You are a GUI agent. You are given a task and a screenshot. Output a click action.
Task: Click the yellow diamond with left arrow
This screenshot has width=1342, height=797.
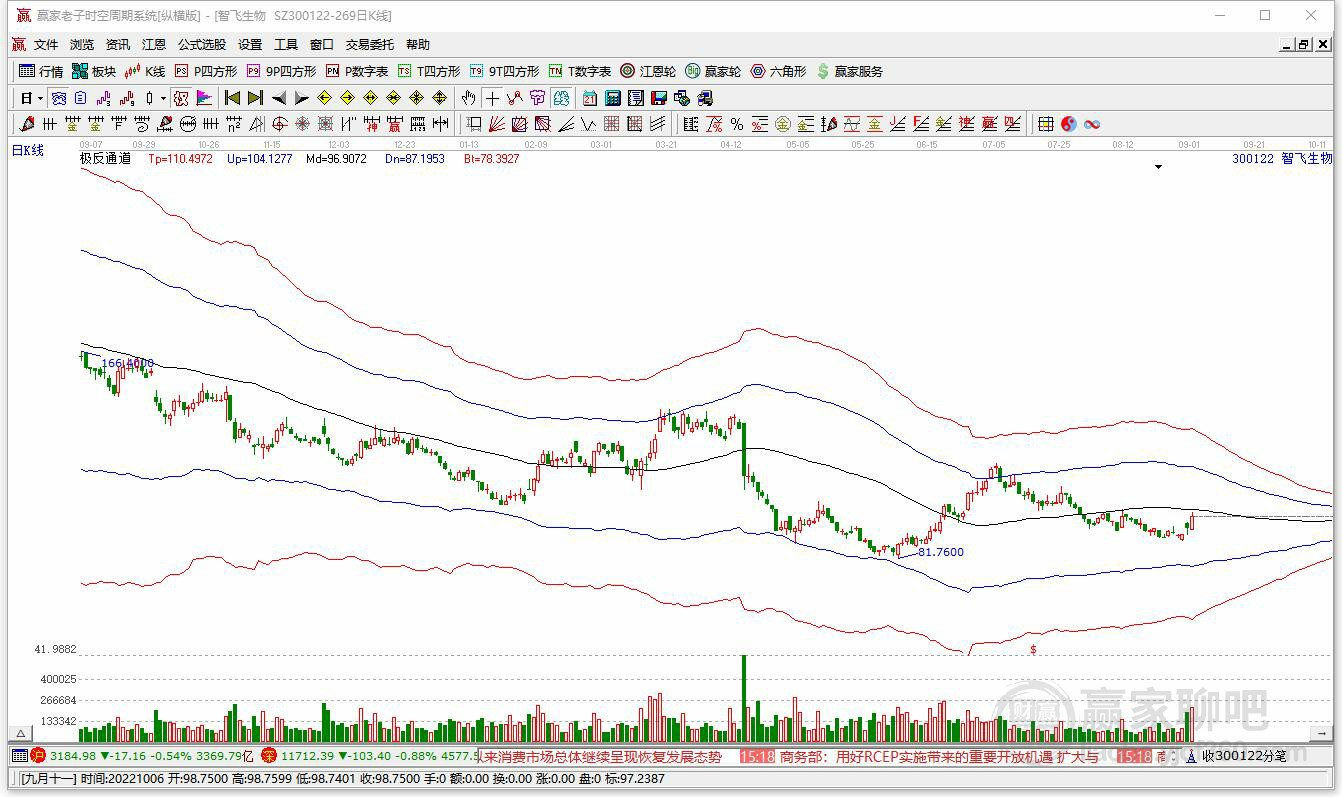(324, 98)
